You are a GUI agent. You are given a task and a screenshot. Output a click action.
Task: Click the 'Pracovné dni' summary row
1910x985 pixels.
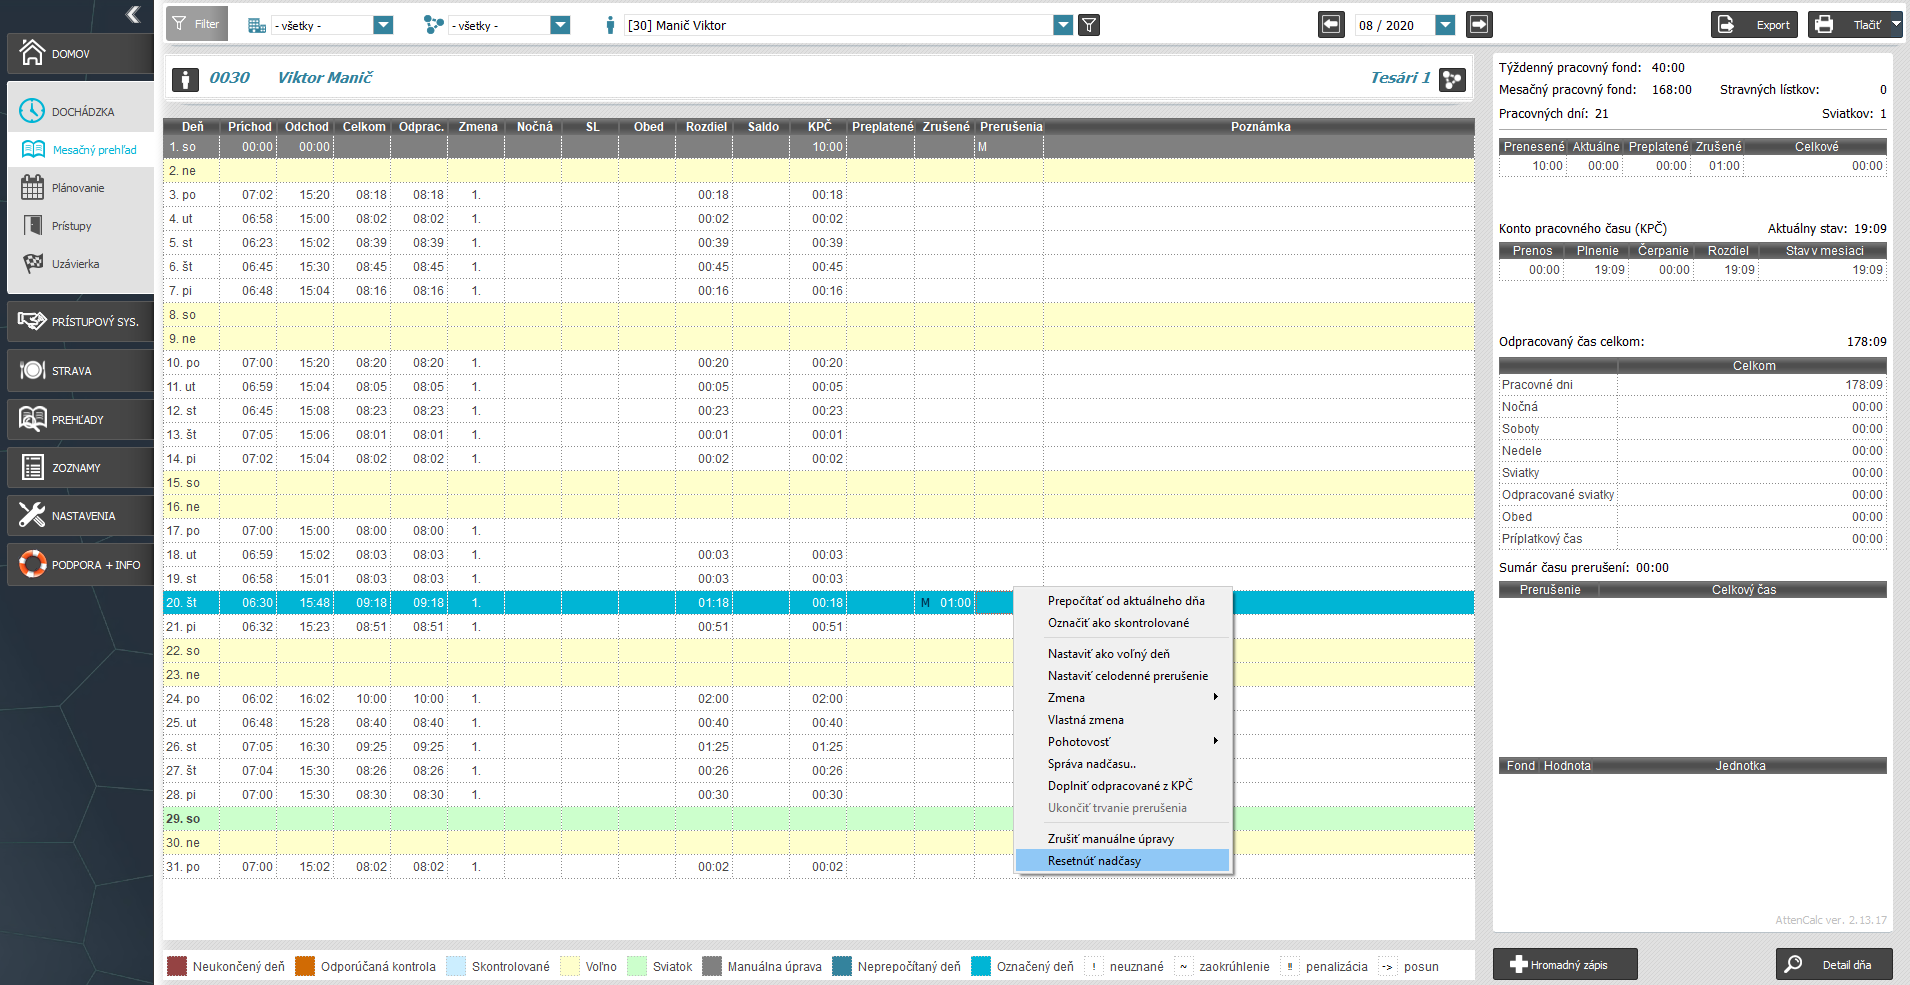point(1692,385)
